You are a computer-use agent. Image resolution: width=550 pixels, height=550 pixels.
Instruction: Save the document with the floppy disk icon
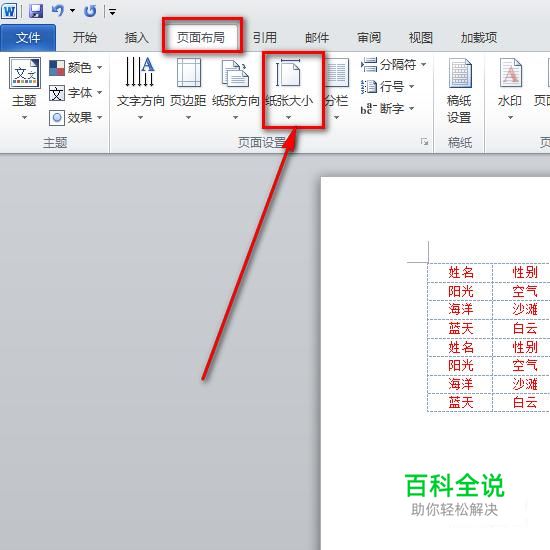pyautogui.click(x=36, y=11)
